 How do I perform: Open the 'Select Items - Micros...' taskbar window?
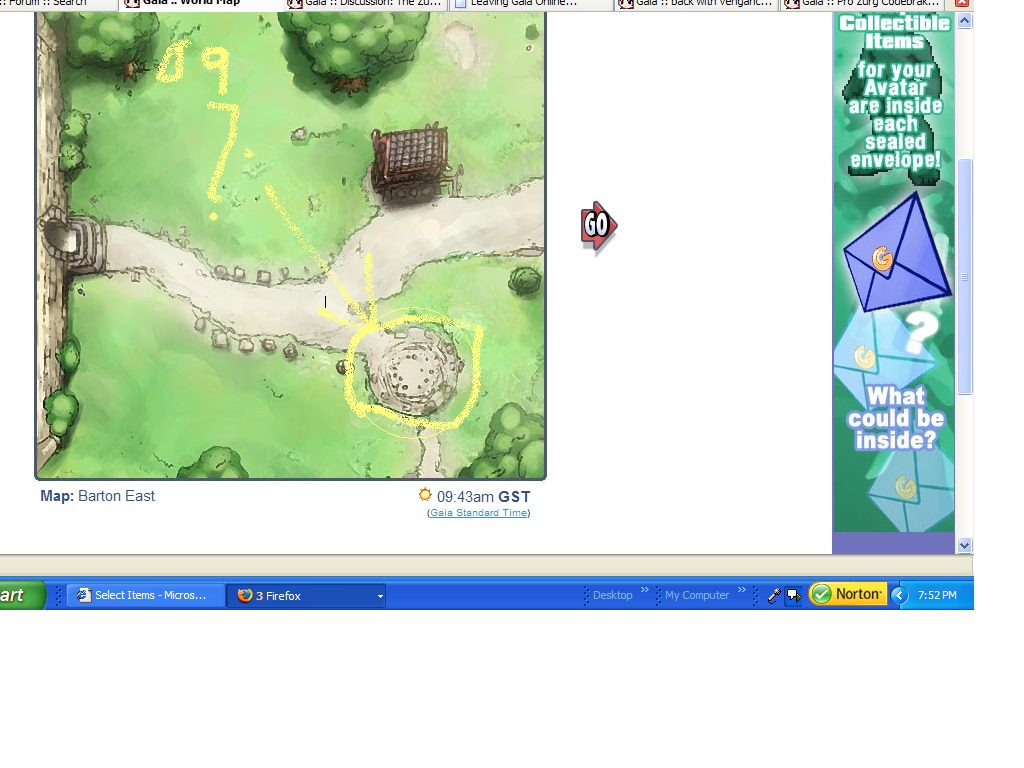click(x=145, y=595)
